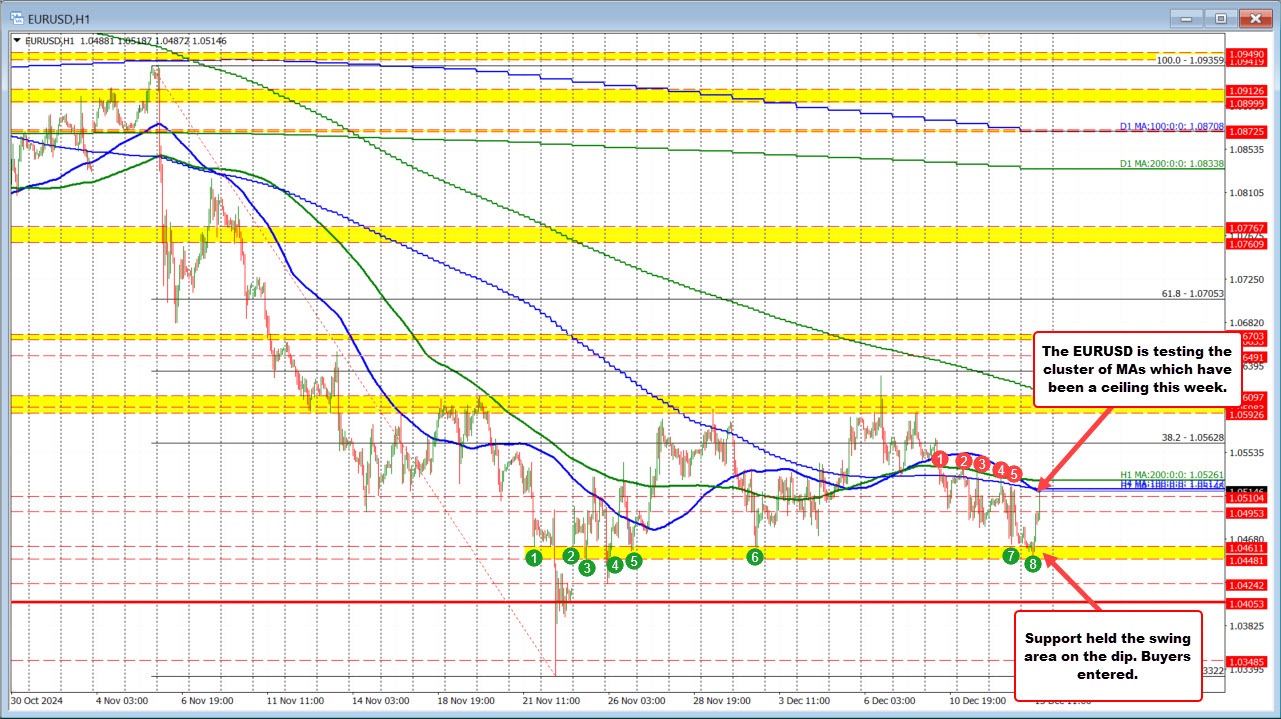This screenshot has height=719, width=1281.
Task: Select green marker 1 at the 21 Nov low
Action: (x=535, y=557)
